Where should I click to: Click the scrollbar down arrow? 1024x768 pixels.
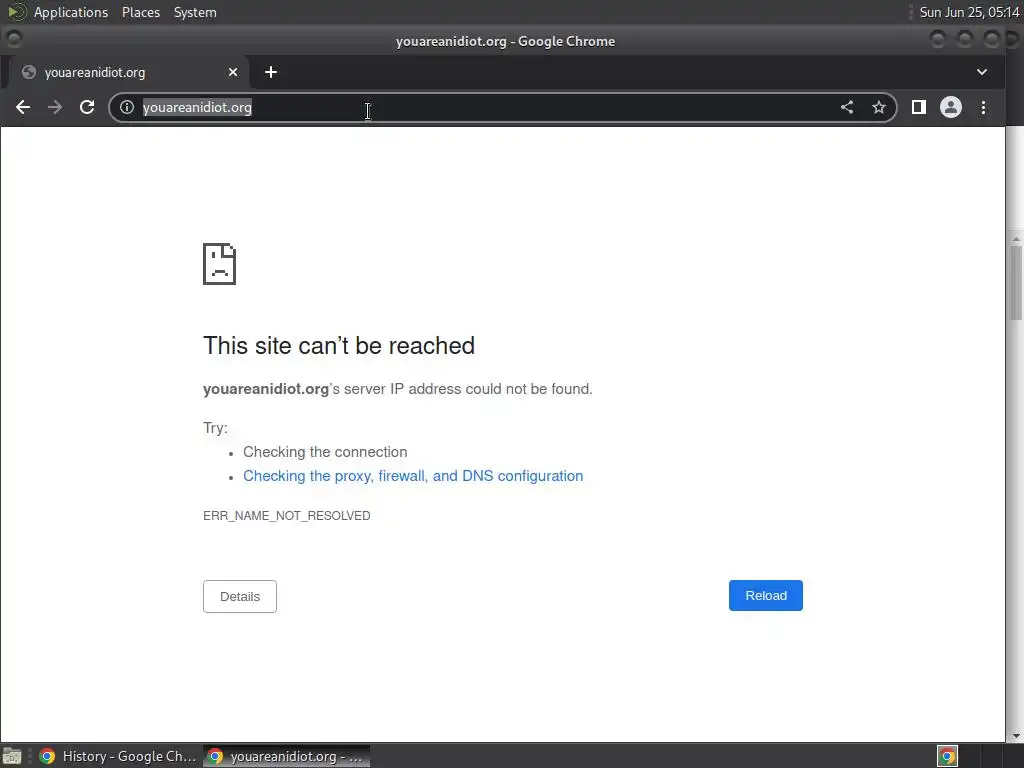(x=1016, y=736)
